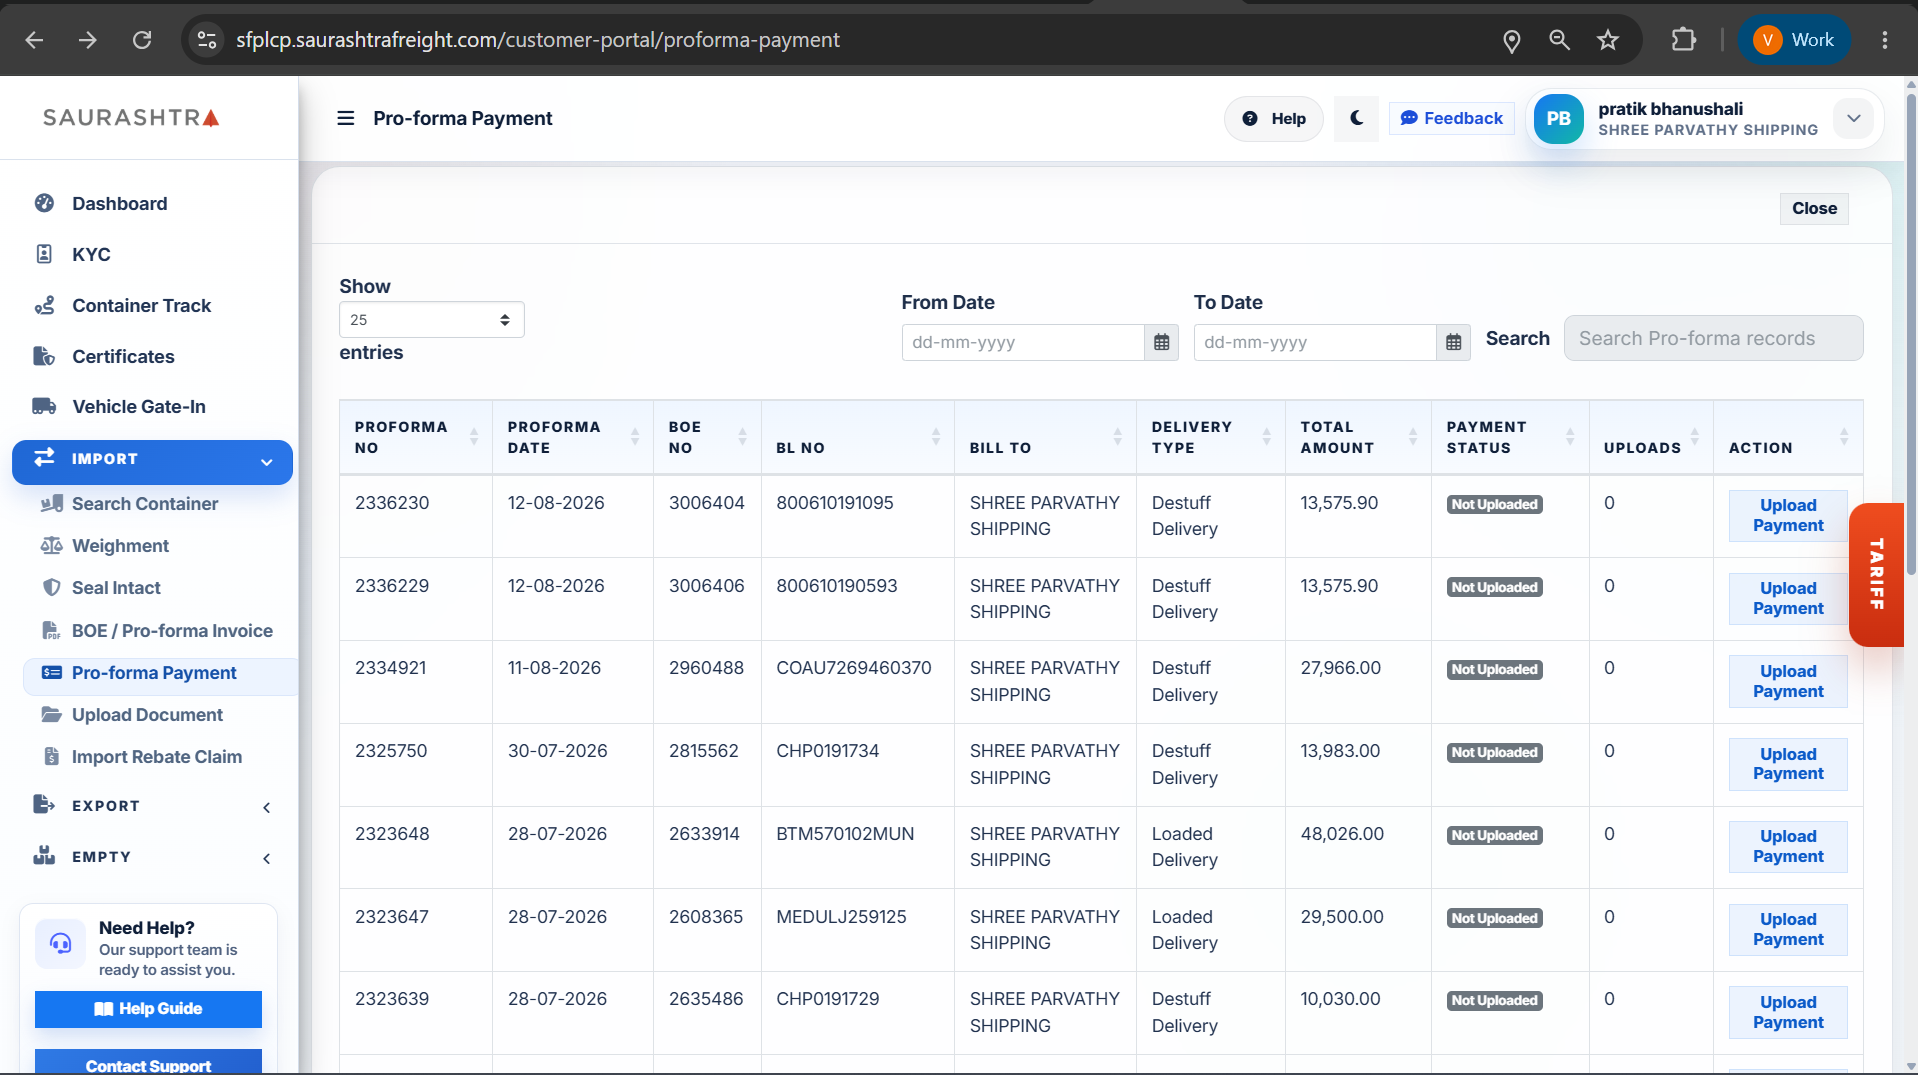Upload Payment for proforma 2323647
Viewport: 1918px width, 1075px height.
click(1787, 930)
